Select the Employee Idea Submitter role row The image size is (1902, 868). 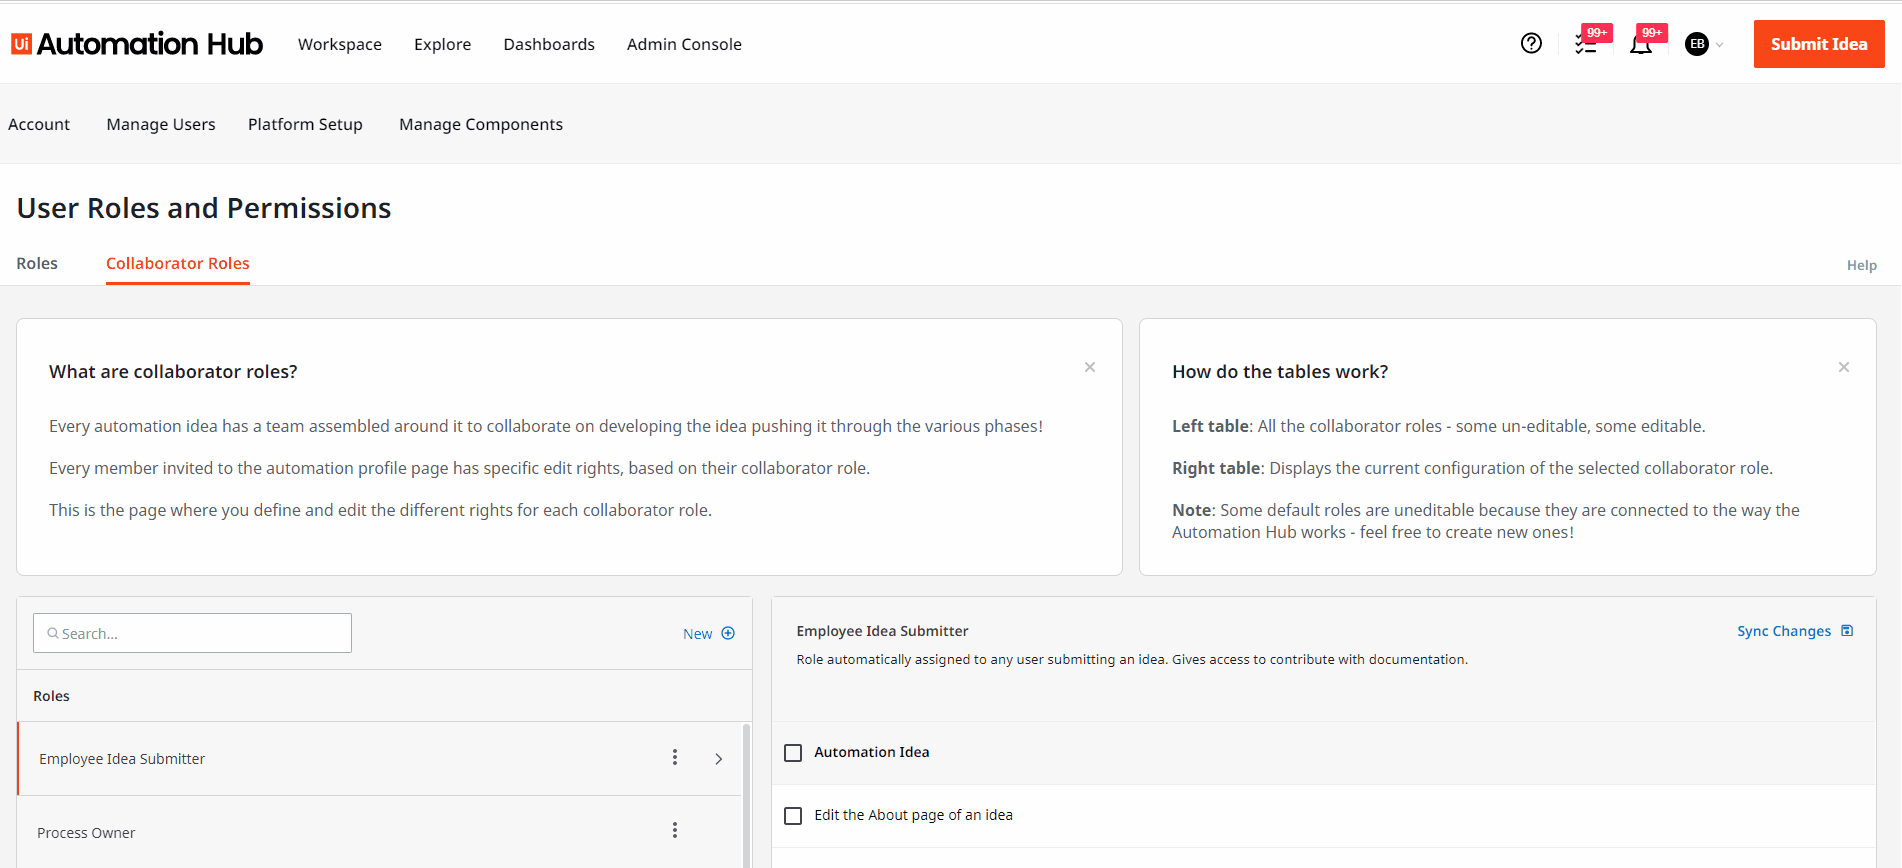point(380,759)
